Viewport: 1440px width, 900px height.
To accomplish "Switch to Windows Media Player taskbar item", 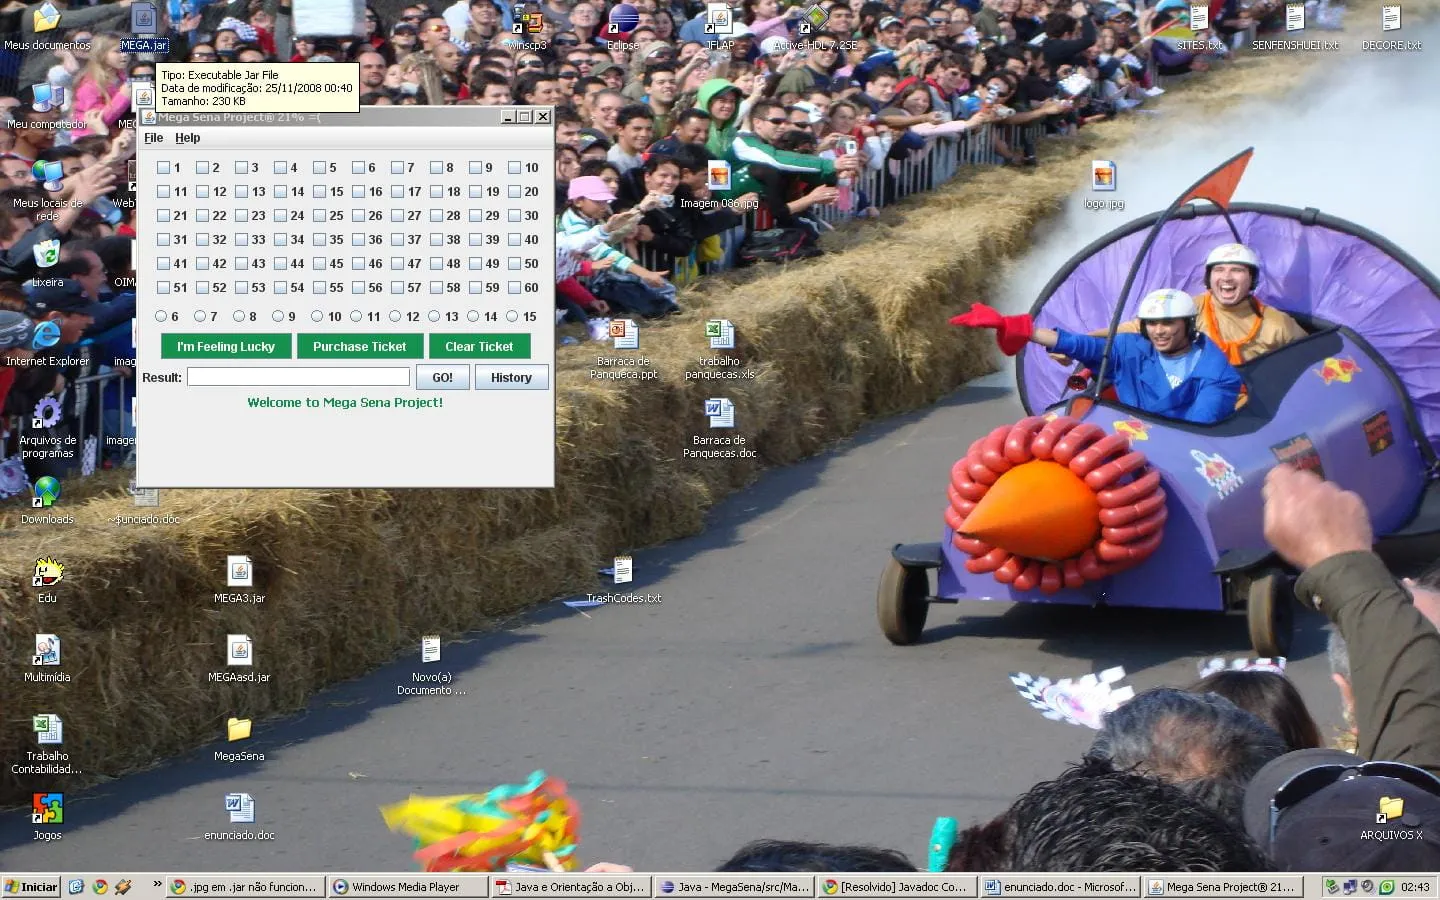I will click(x=408, y=887).
